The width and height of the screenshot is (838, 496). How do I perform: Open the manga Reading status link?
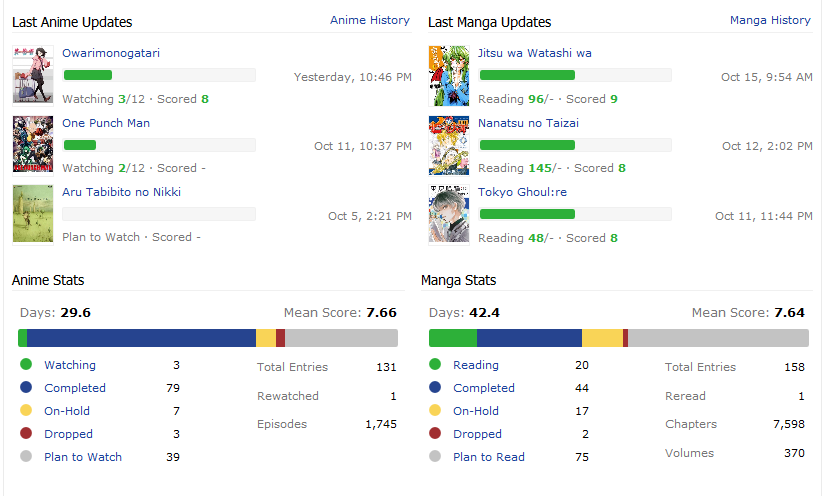point(476,365)
